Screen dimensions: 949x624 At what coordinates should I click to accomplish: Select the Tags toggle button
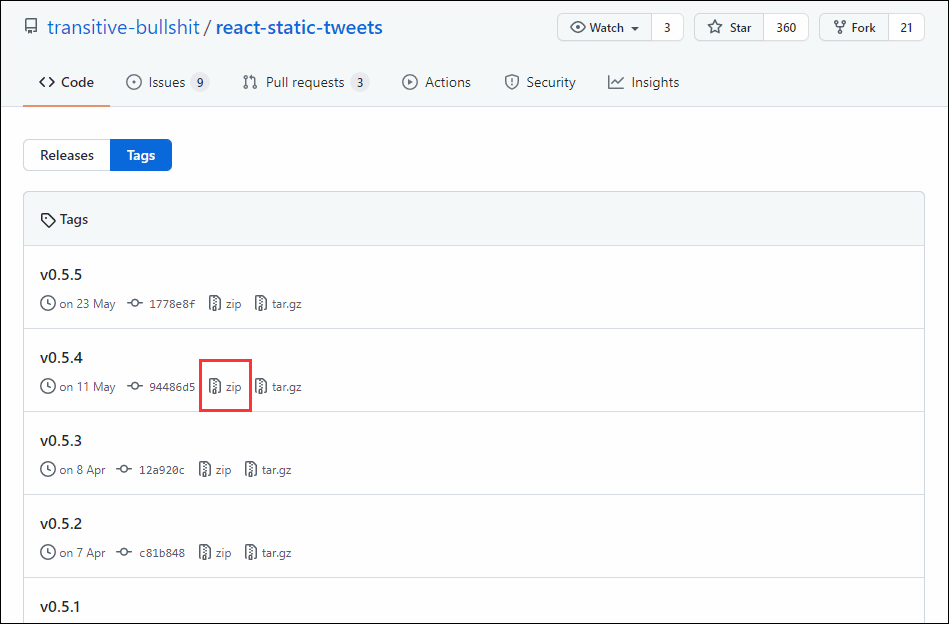[141, 155]
